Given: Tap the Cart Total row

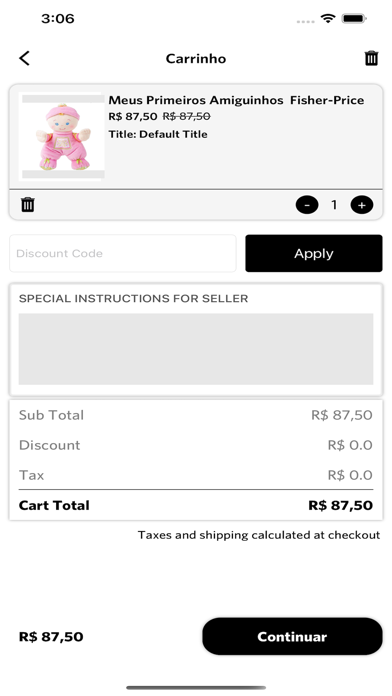Looking at the screenshot, I should (x=196, y=505).
